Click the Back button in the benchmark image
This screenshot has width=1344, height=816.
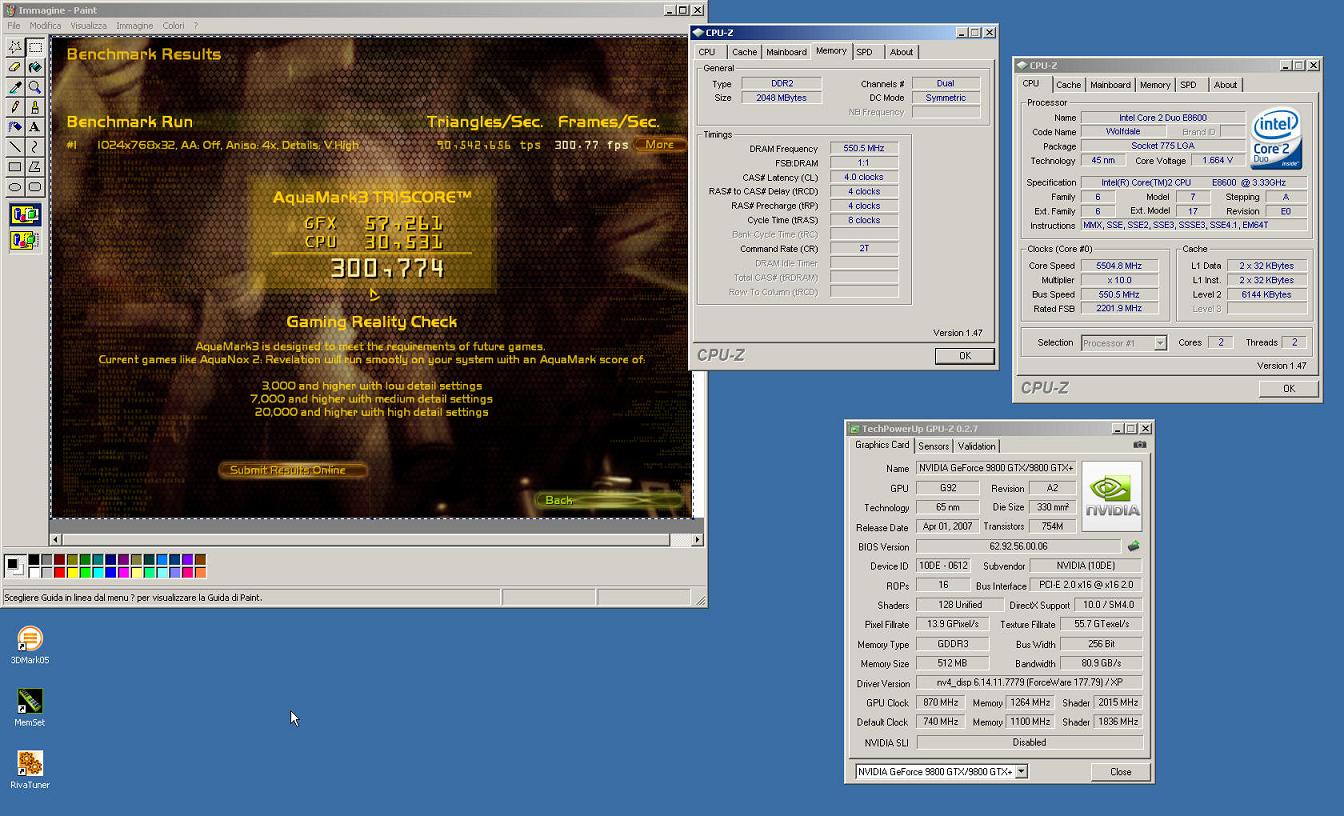(x=609, y=500)
